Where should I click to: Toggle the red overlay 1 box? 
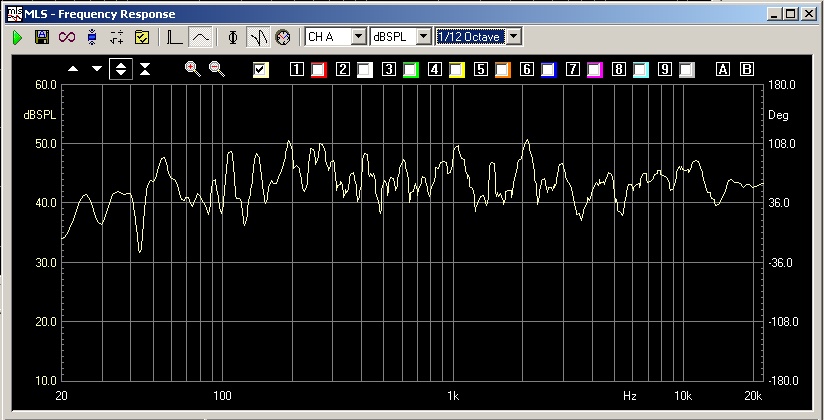click(319, 70)
